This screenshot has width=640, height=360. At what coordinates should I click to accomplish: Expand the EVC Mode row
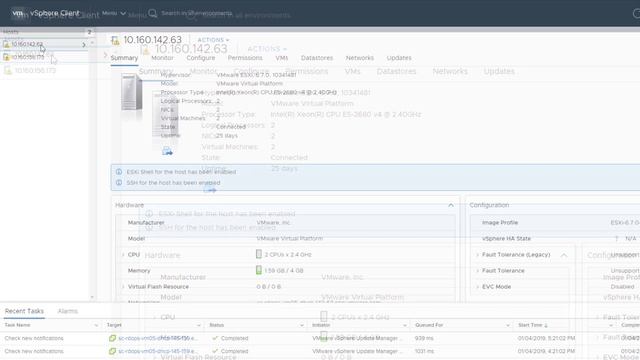pyautogui.click(x=477, y=287)
